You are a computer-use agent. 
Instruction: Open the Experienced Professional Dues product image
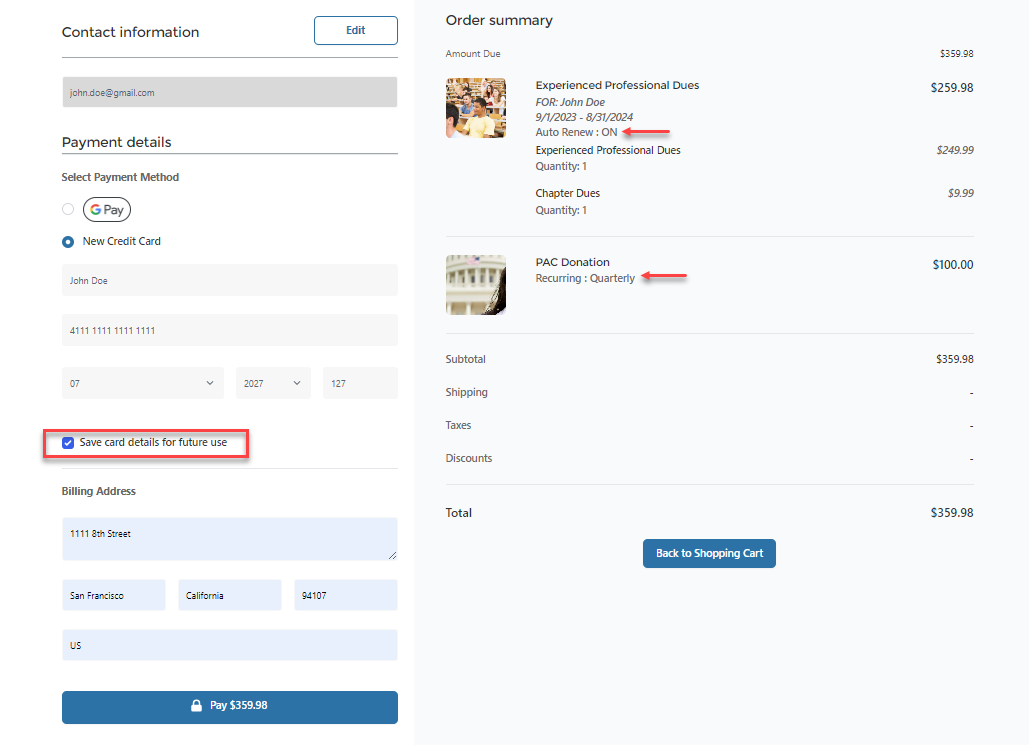pos(476,108)
